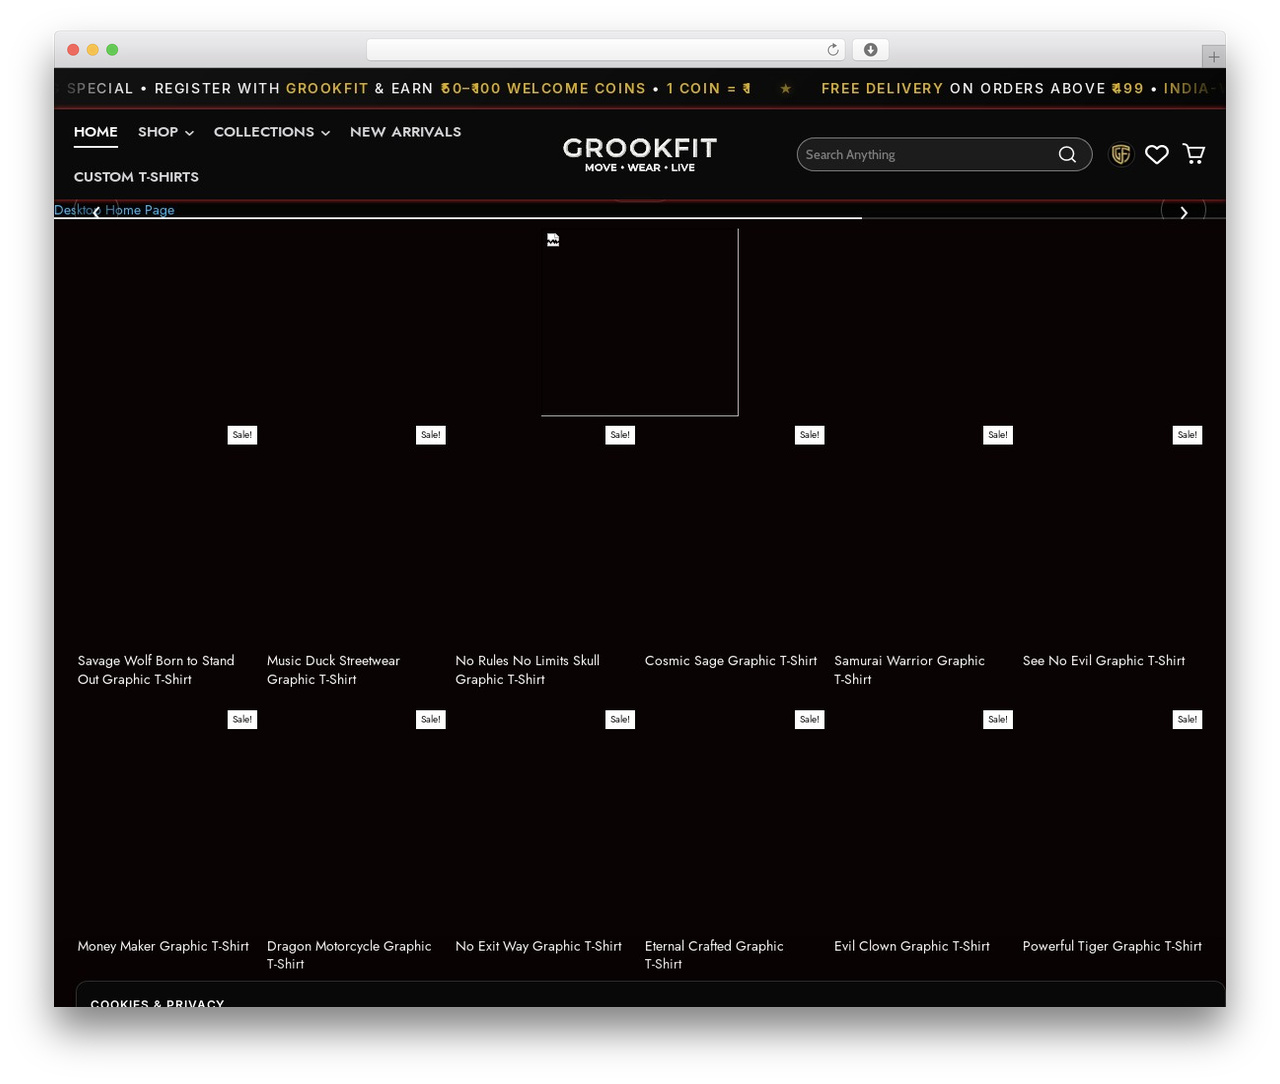Open Cosmic Sage Graphic T-Shirt
Image resolution: width=1280 pixels, height=1084 pixels.
pos(731,661)
